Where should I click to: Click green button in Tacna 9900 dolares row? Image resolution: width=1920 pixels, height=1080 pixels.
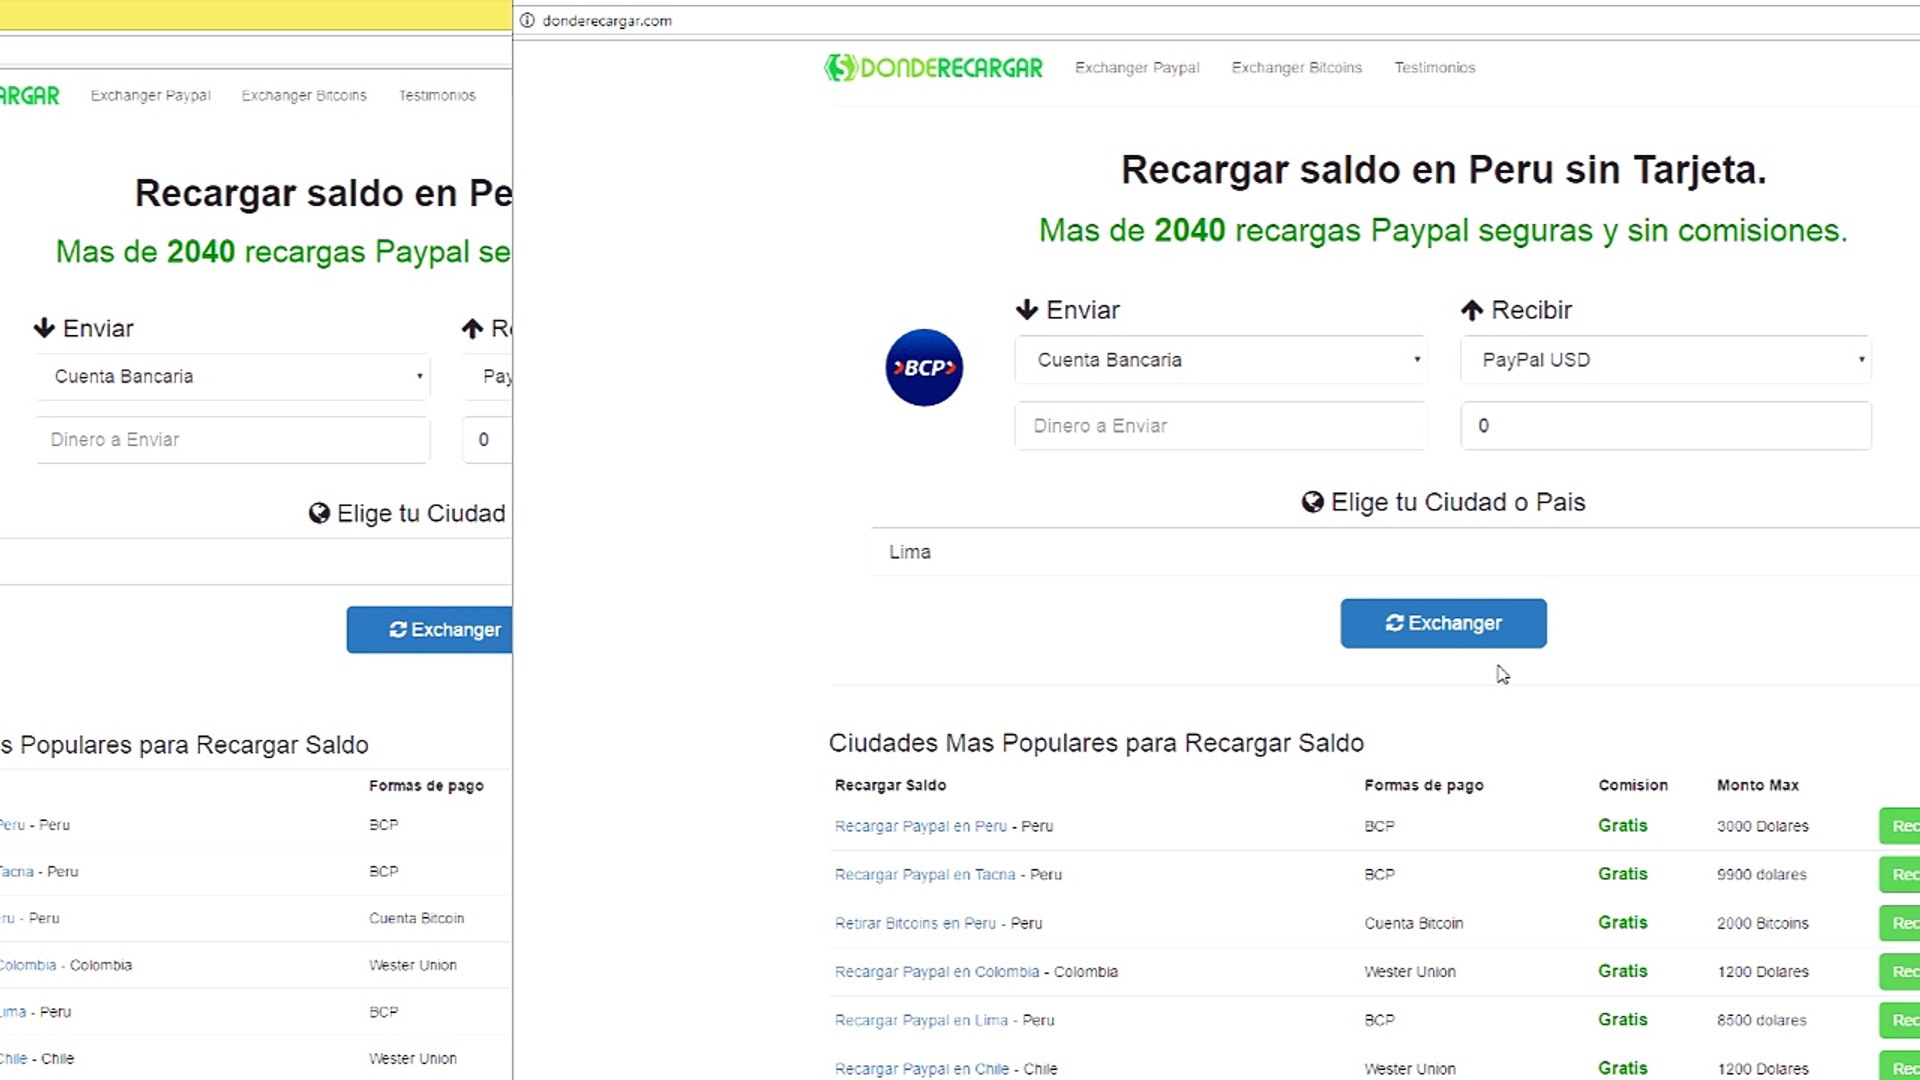1900,874
